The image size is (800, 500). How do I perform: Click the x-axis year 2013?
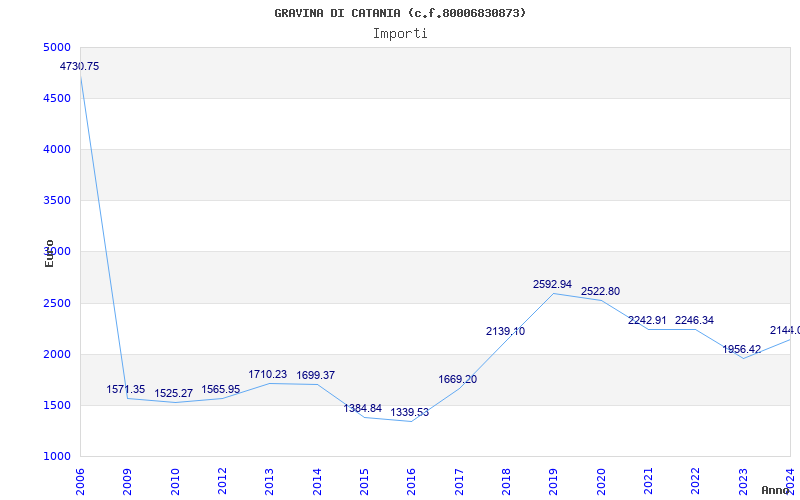pyautogui.click(x=269, y=481)
